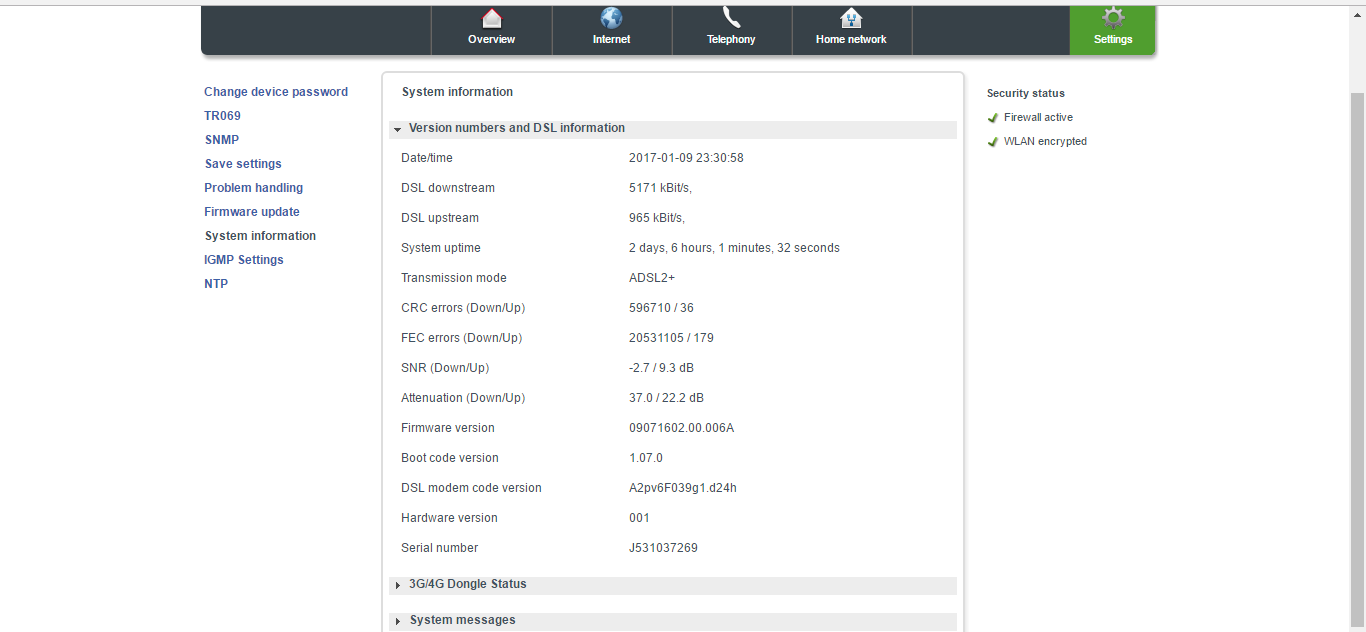The height and width of the screenshot is (632, 1366).
Task: Open Change device password page
Action: [276, 92]
